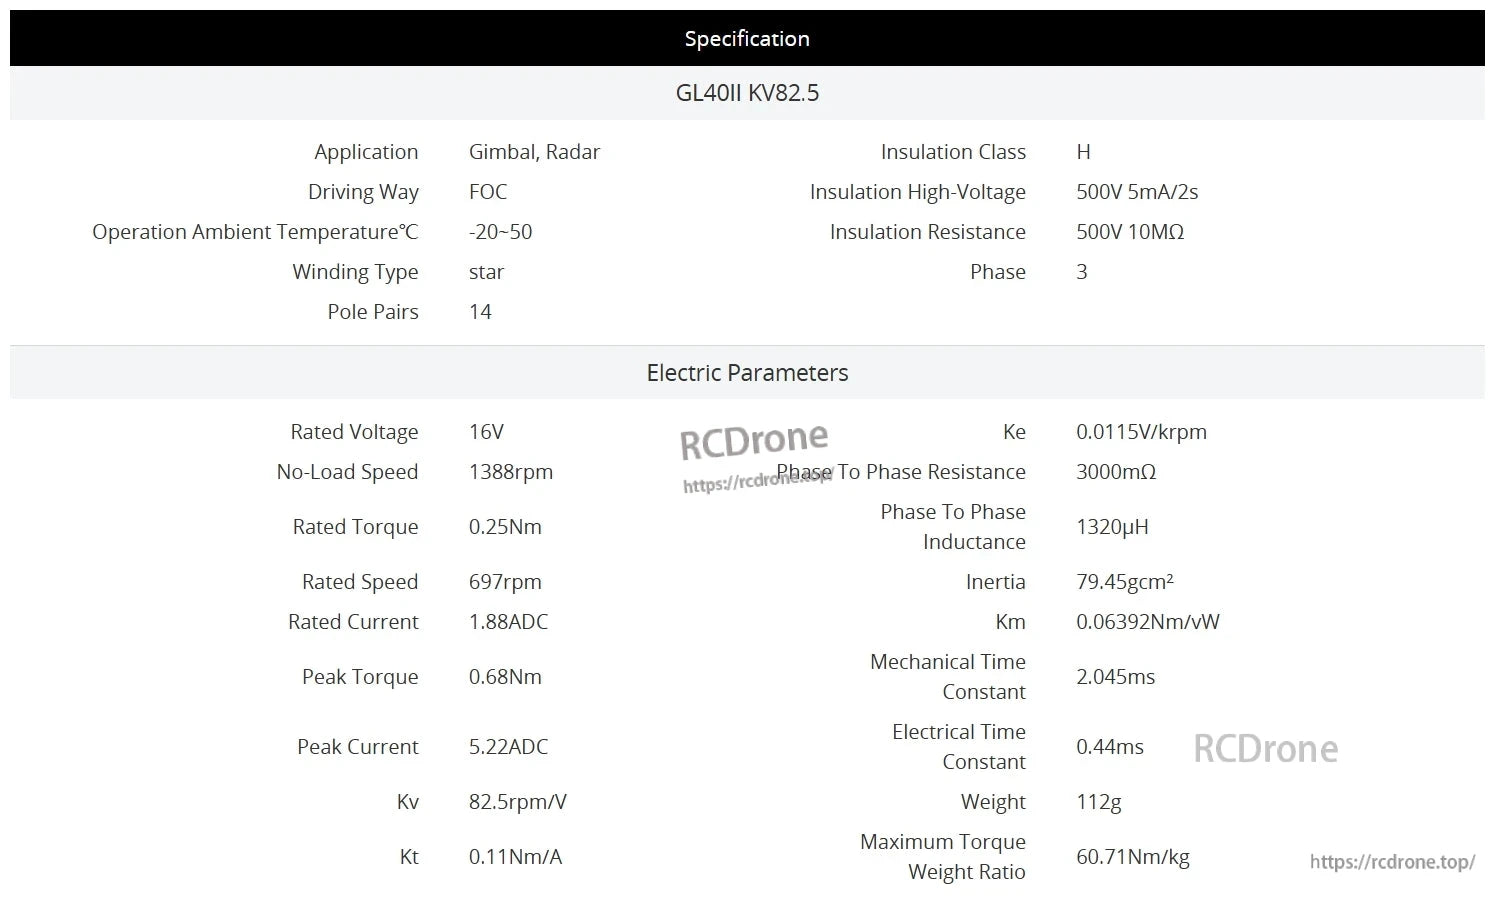Open the rcdrone.top link at bottom right
This screenshot has width=1510, height=905.
(1392, 862)
